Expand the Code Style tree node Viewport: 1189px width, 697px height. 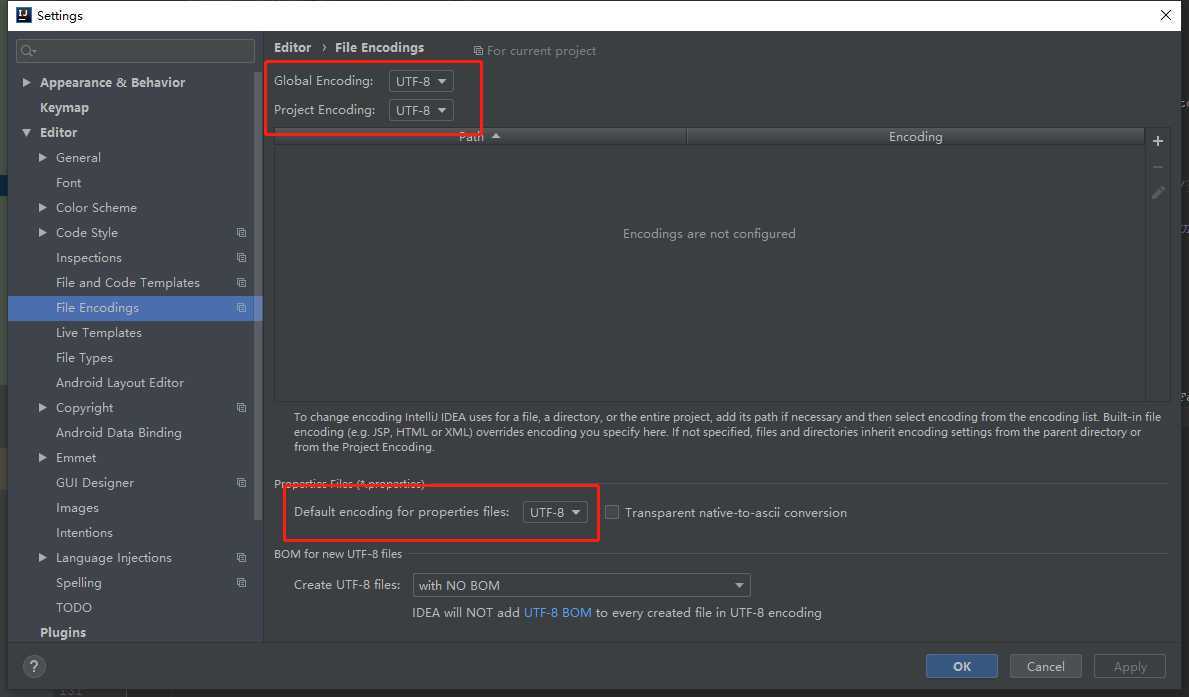point(42,233)
